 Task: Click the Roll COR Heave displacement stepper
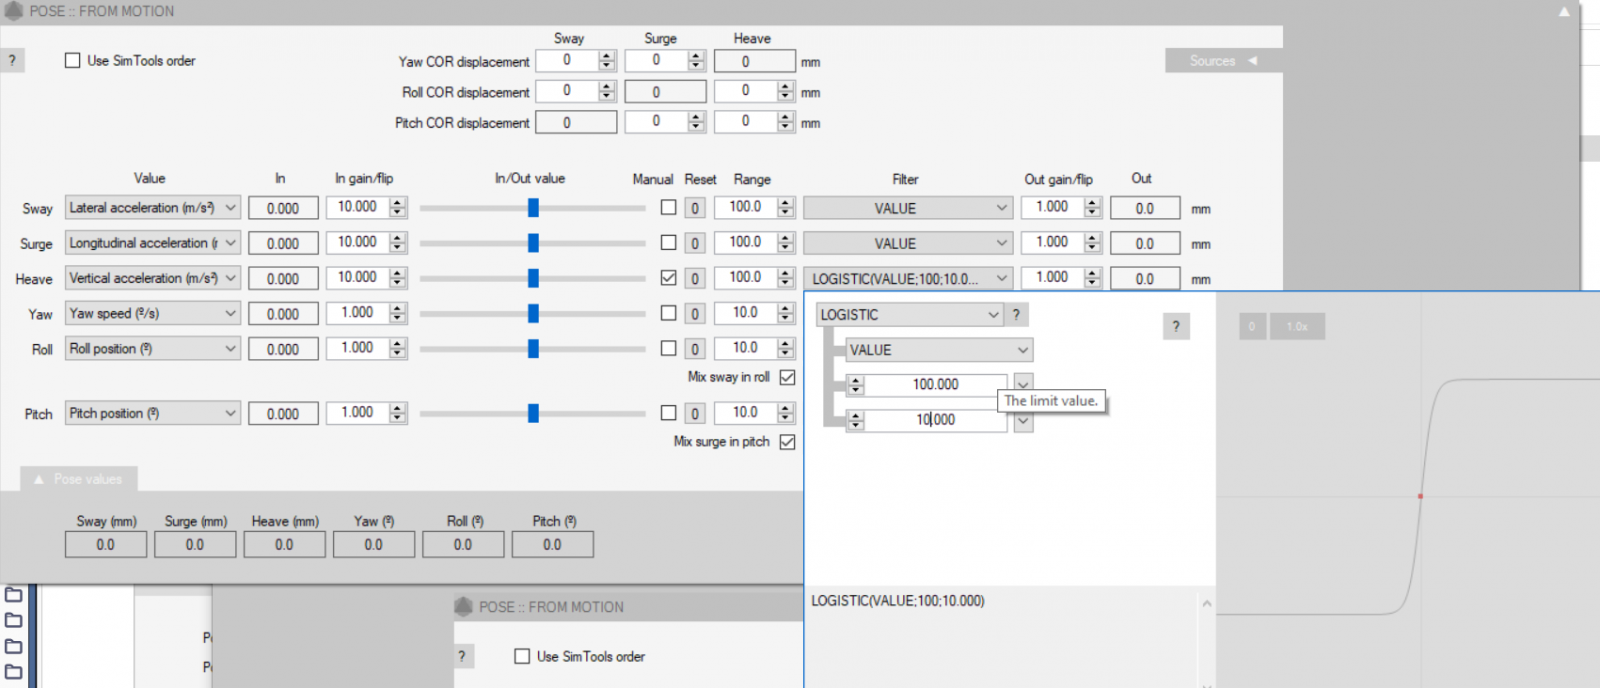786,91
